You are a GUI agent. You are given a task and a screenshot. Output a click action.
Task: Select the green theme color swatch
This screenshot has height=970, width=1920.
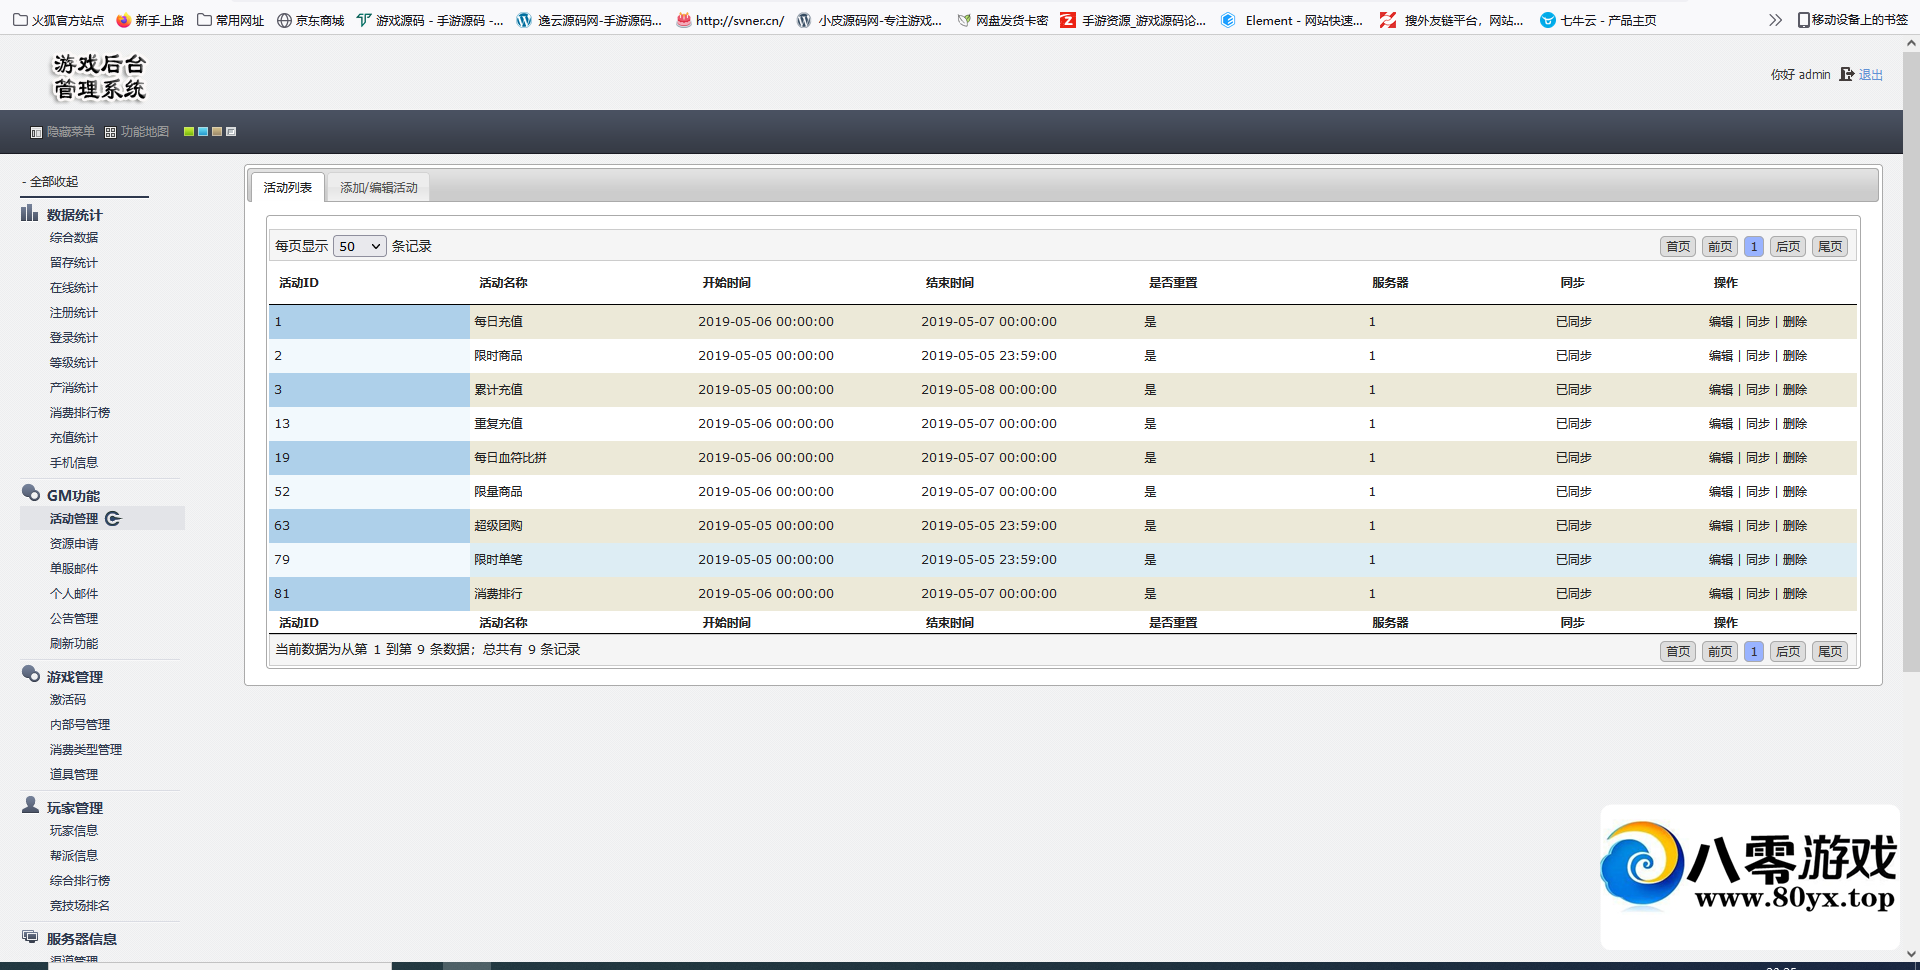point(189,132)
